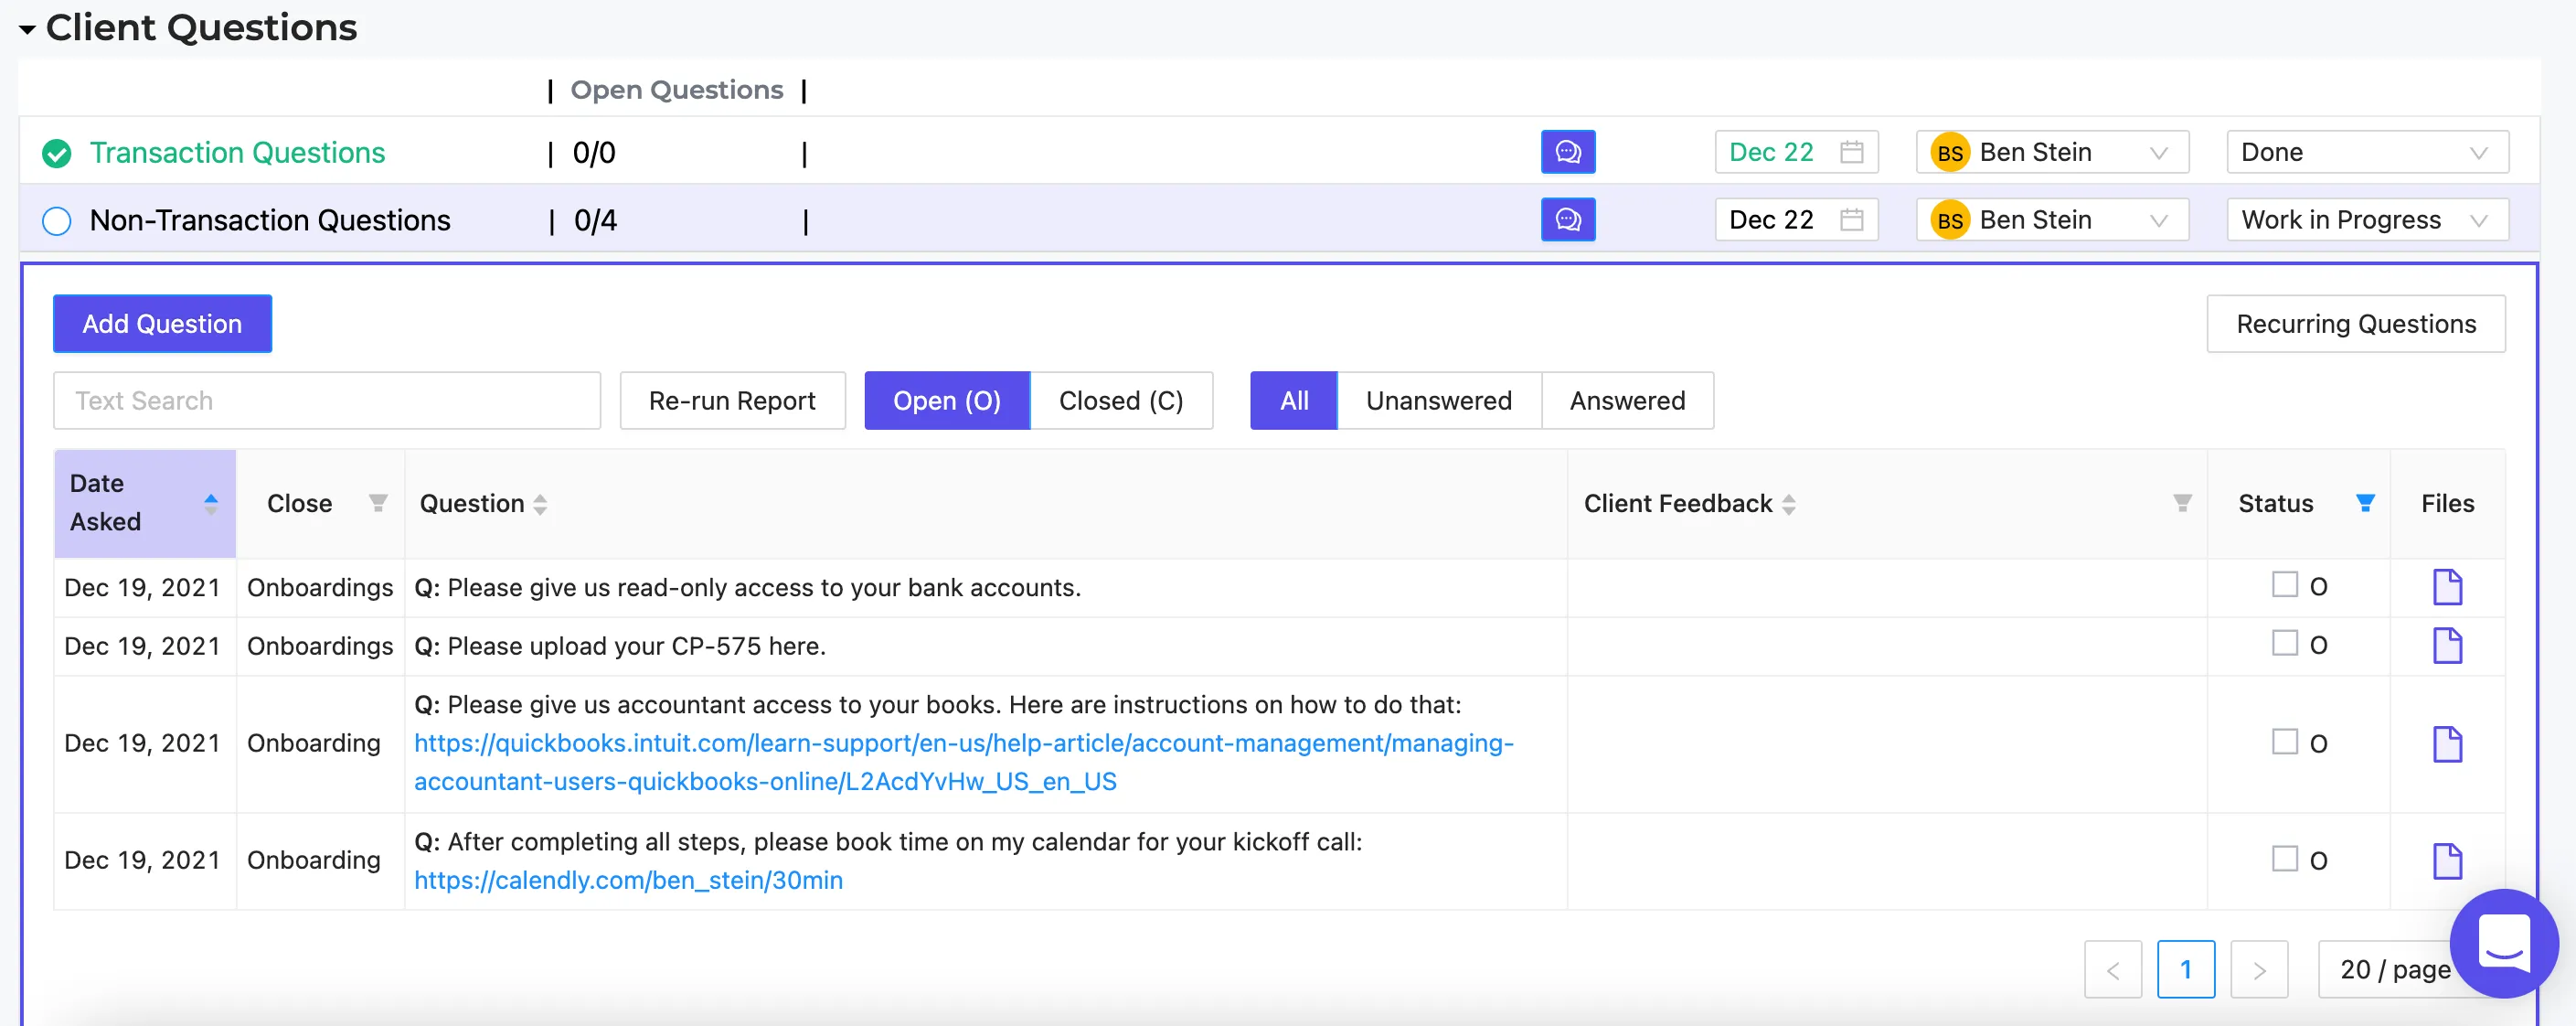
Task: Open the Calendly 30min link
Action: pyautogui.click(x=628, y=880)
